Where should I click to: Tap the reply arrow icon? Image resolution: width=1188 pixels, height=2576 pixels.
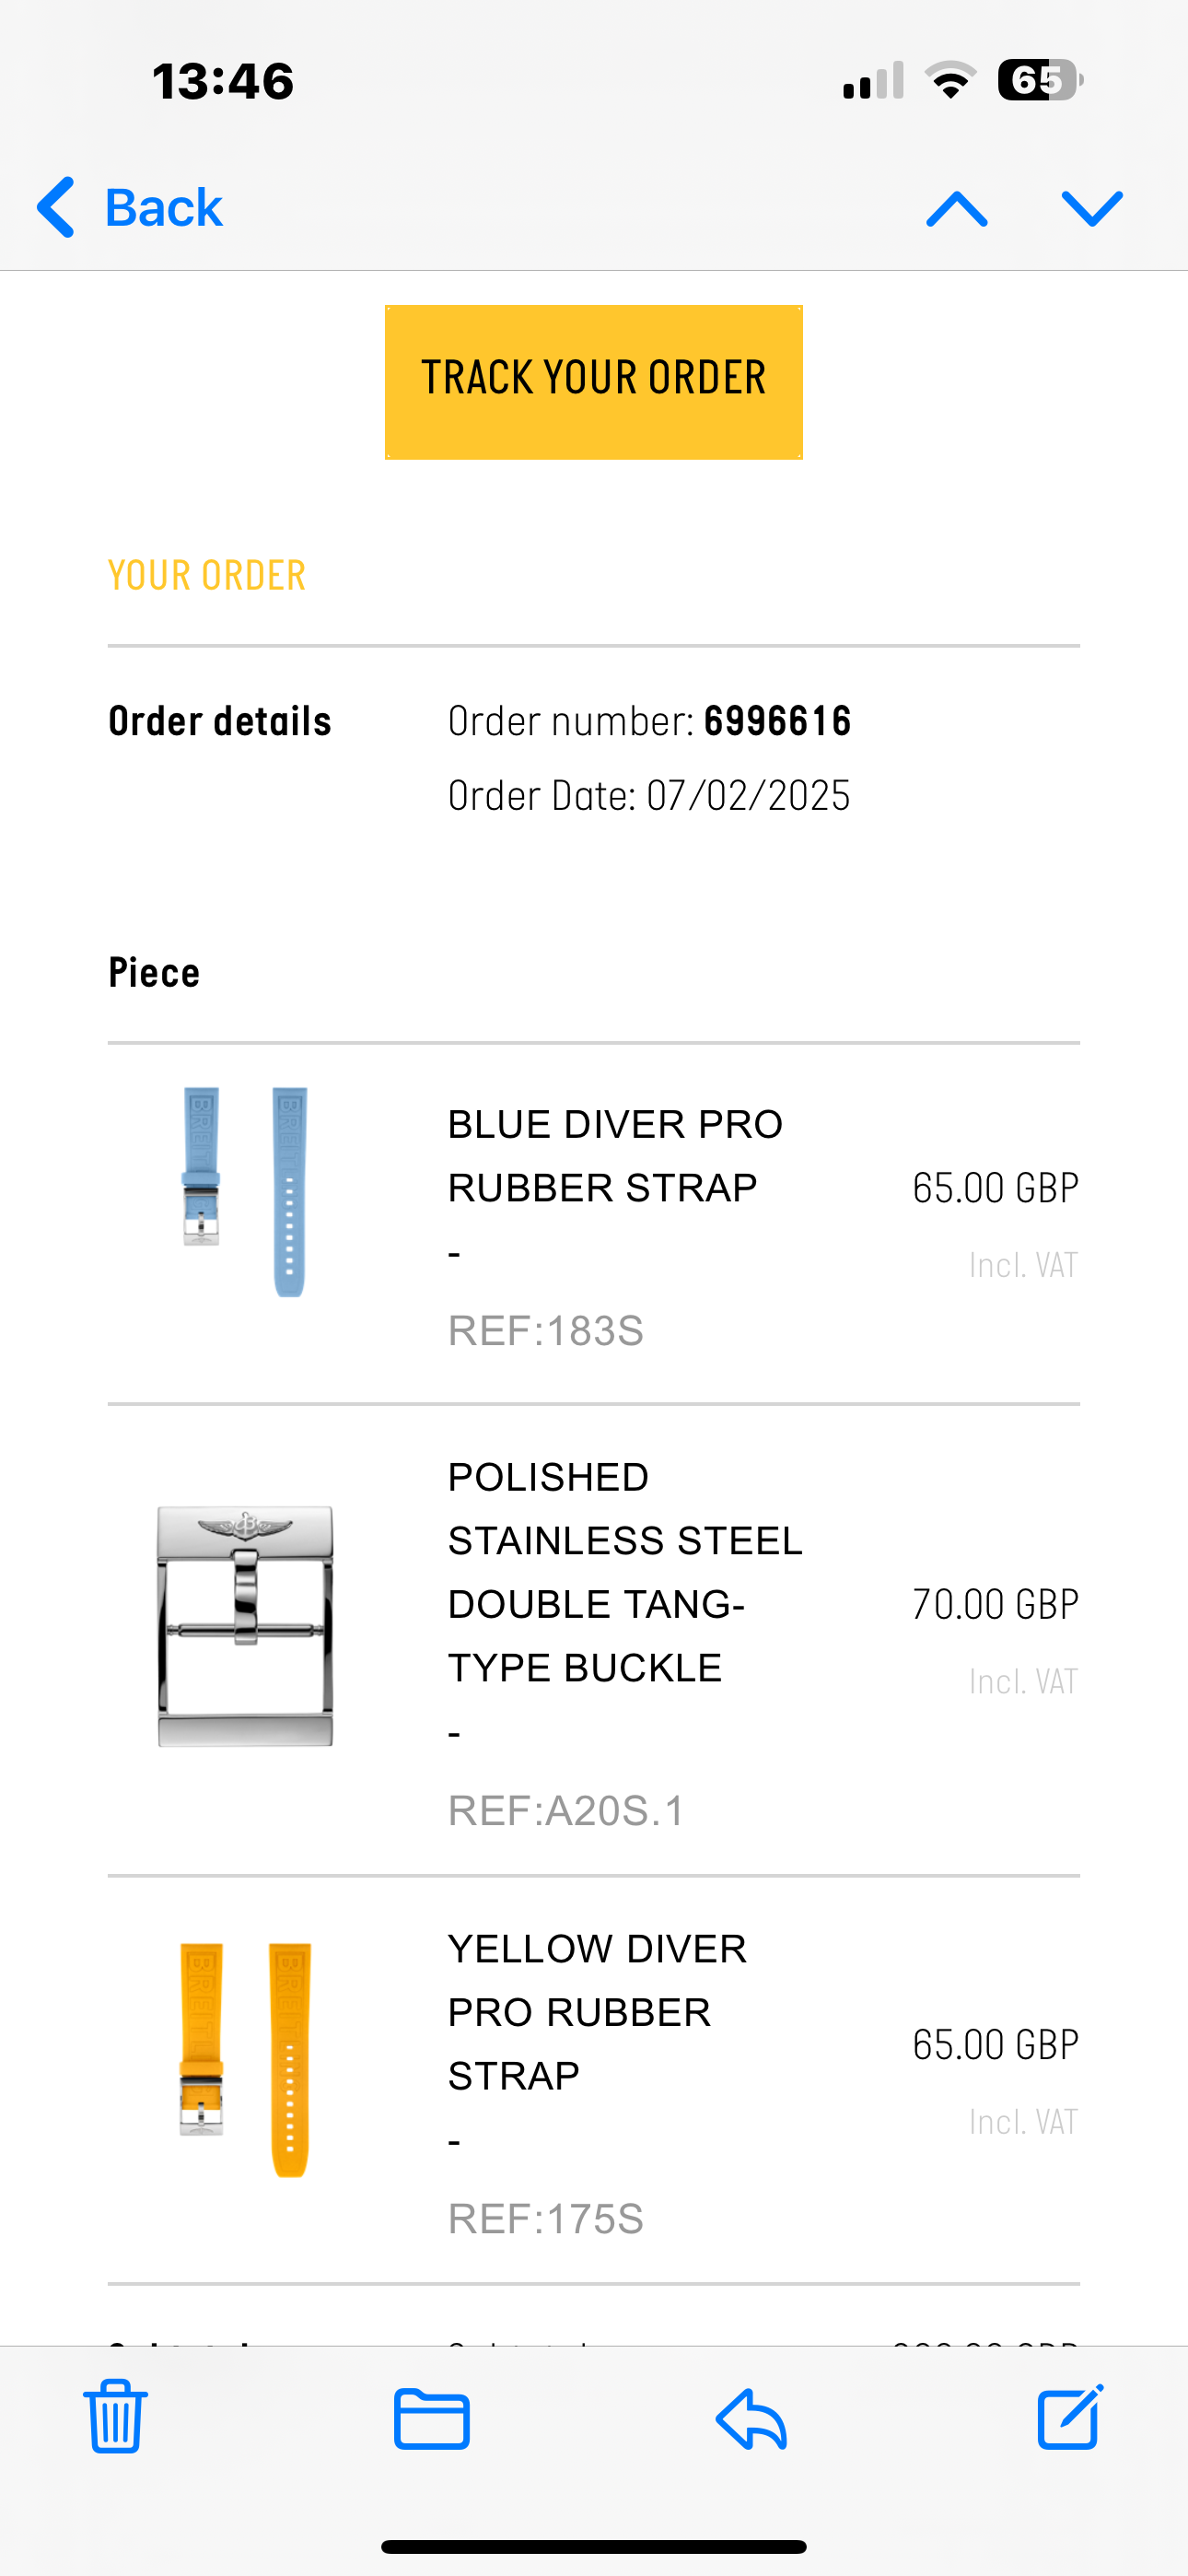[751, 2418]
